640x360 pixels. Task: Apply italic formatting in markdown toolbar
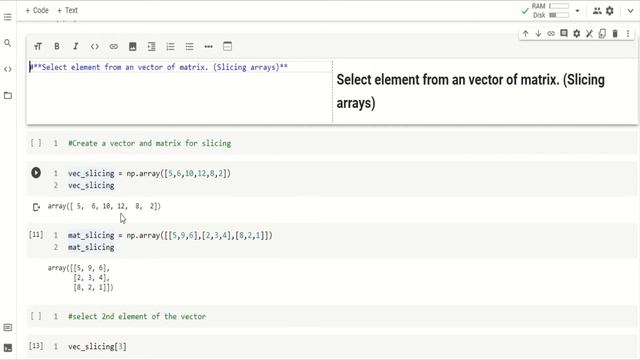pyautogui.click(x=76, y=47)
